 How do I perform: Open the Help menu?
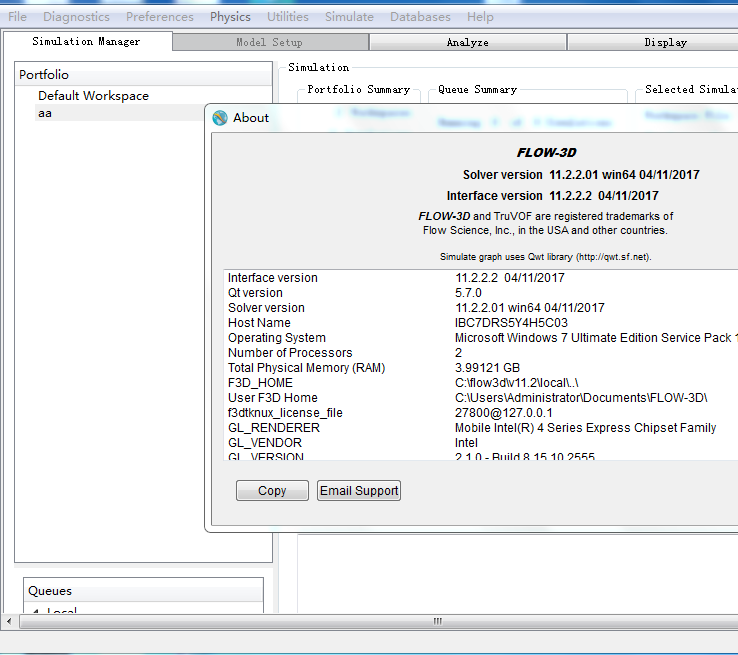coord(480,17)
